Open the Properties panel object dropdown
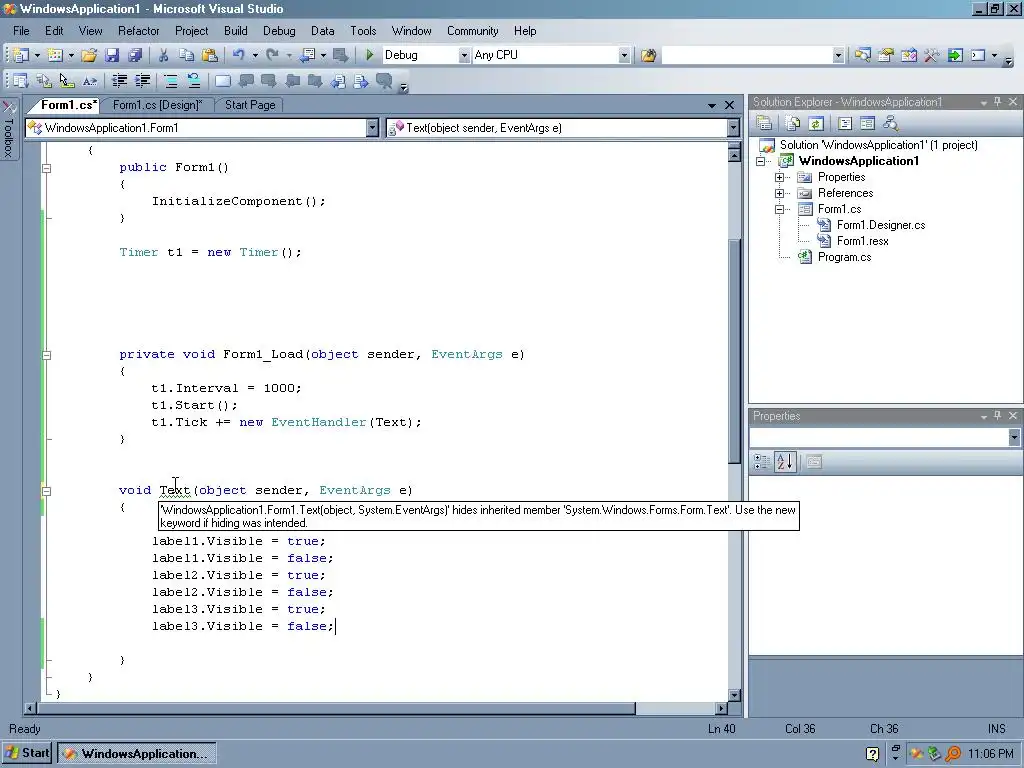Viewport: 1024px width, 768px height. (1014, 438)
